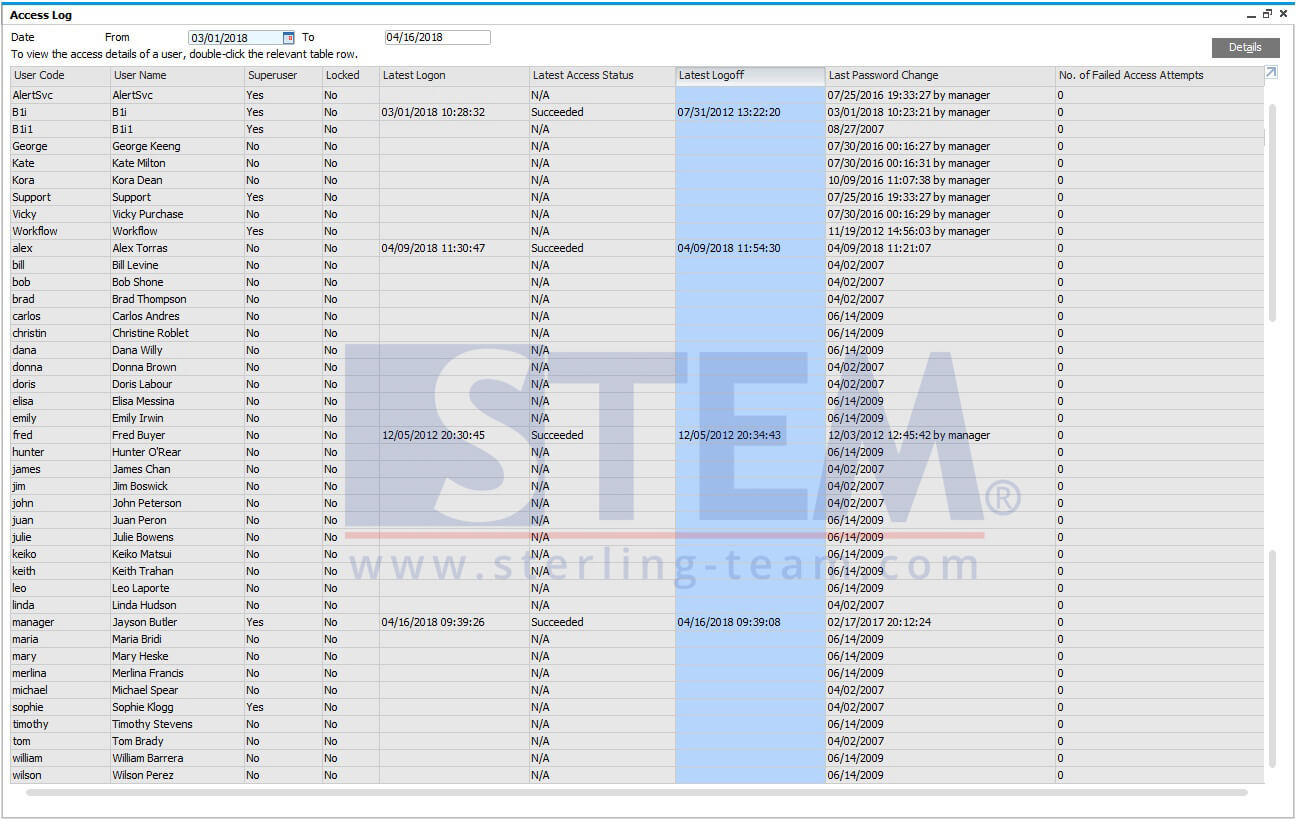
Task: Sort by User Name column header
Action: coord(177,76)
